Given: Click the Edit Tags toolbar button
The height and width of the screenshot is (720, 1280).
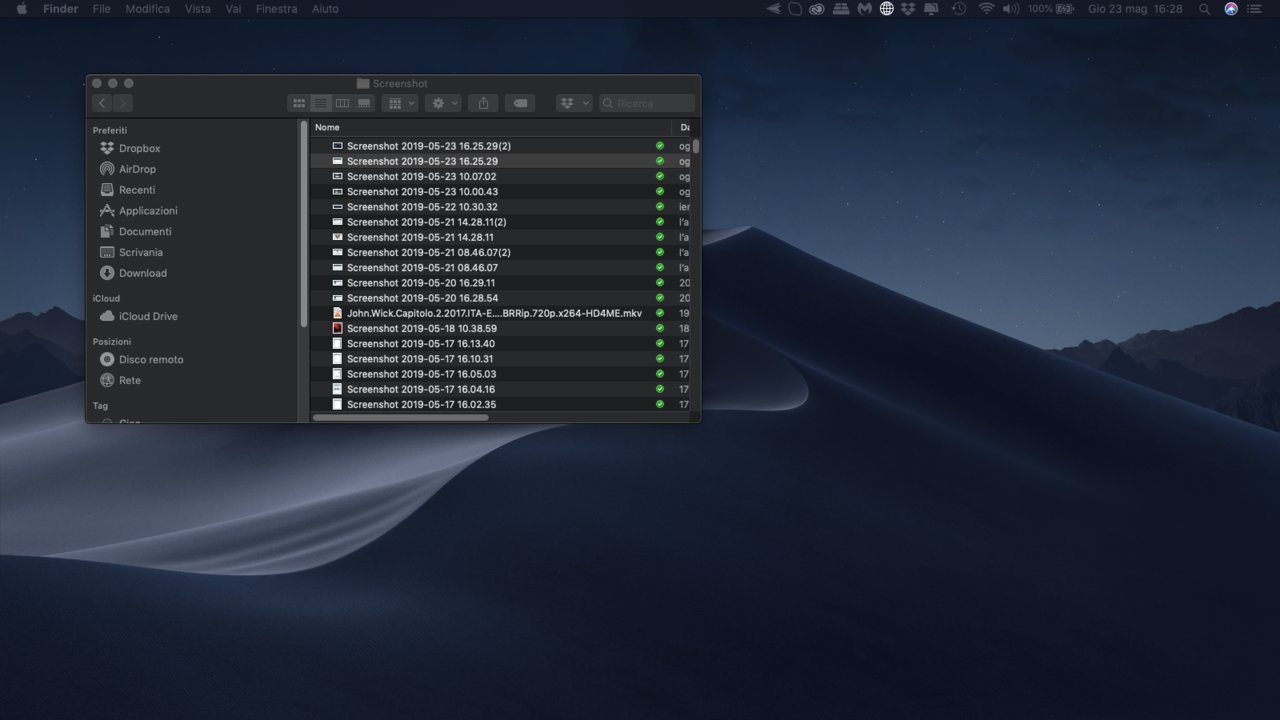Looking at the screenshot, I should (x=519, y=103).
